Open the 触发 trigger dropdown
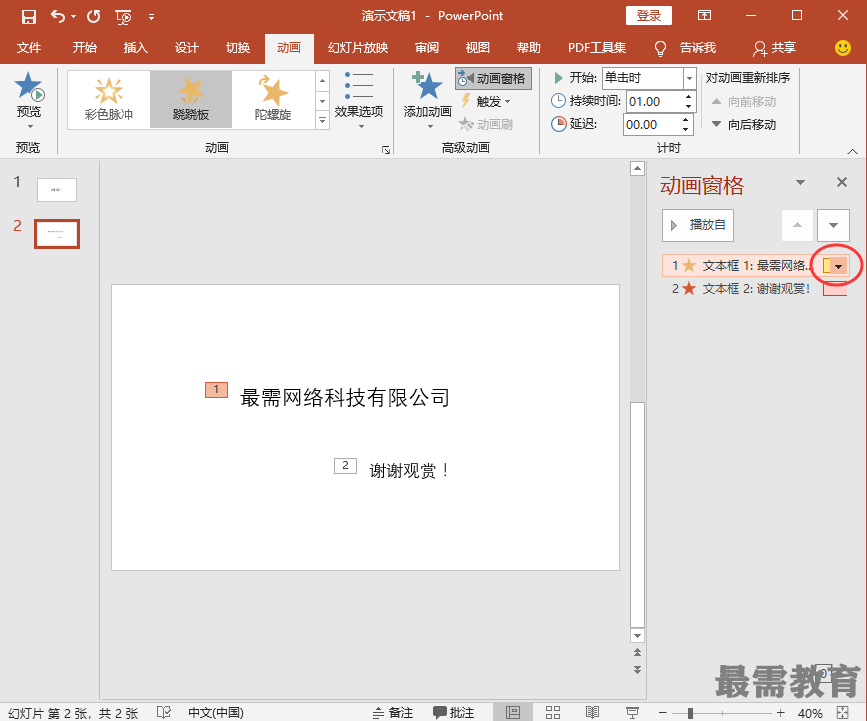Screen dimensions: 867x721 tap(485, 102)
